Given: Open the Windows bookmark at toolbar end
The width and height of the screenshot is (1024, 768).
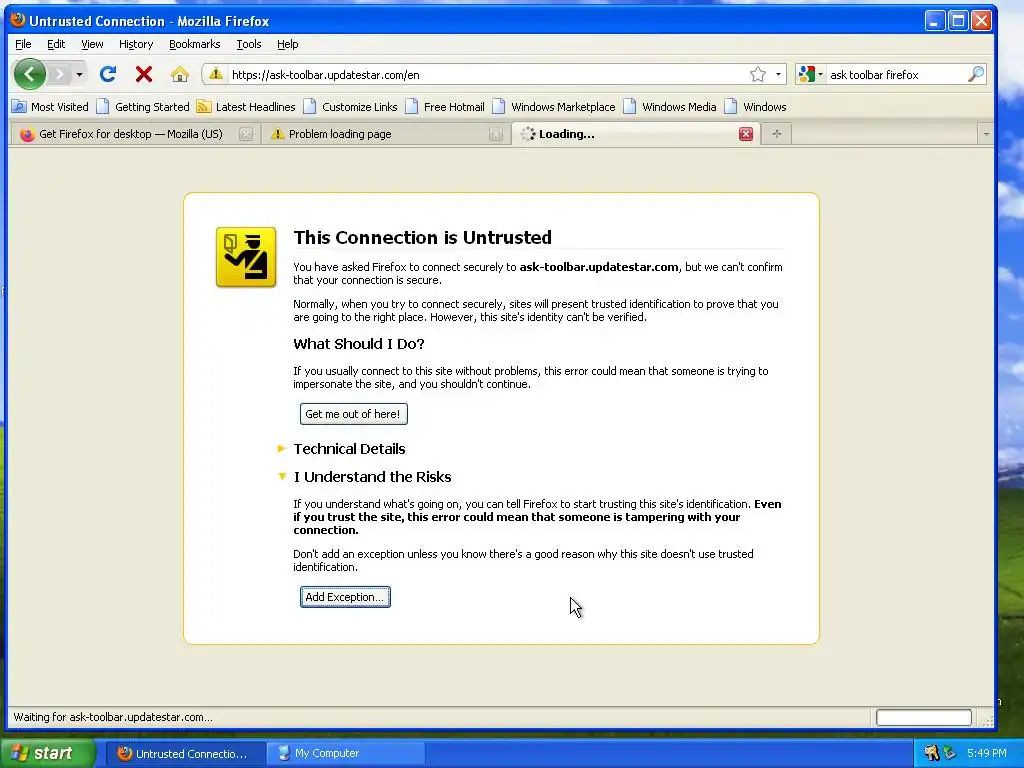Looking at the screenshot, I should point(756,106).
